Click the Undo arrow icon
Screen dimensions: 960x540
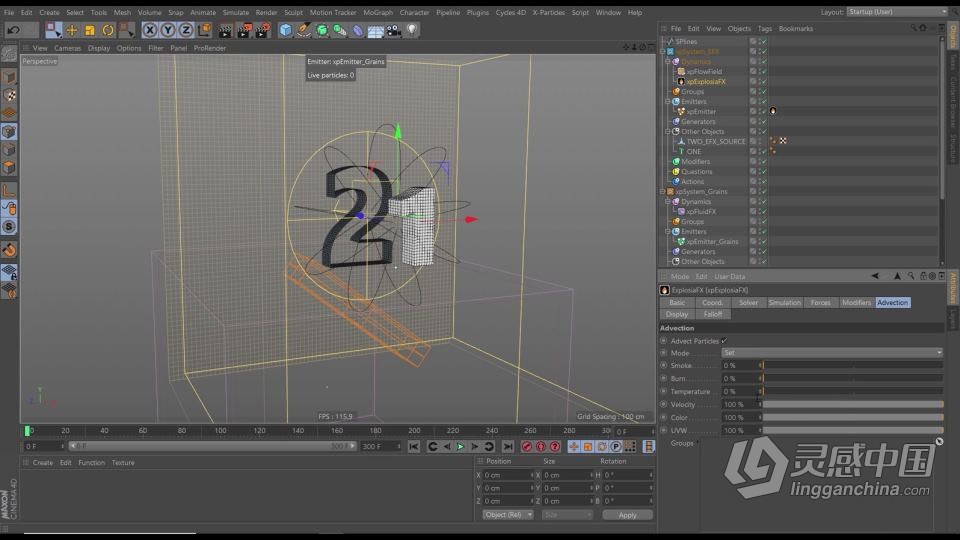13,29
